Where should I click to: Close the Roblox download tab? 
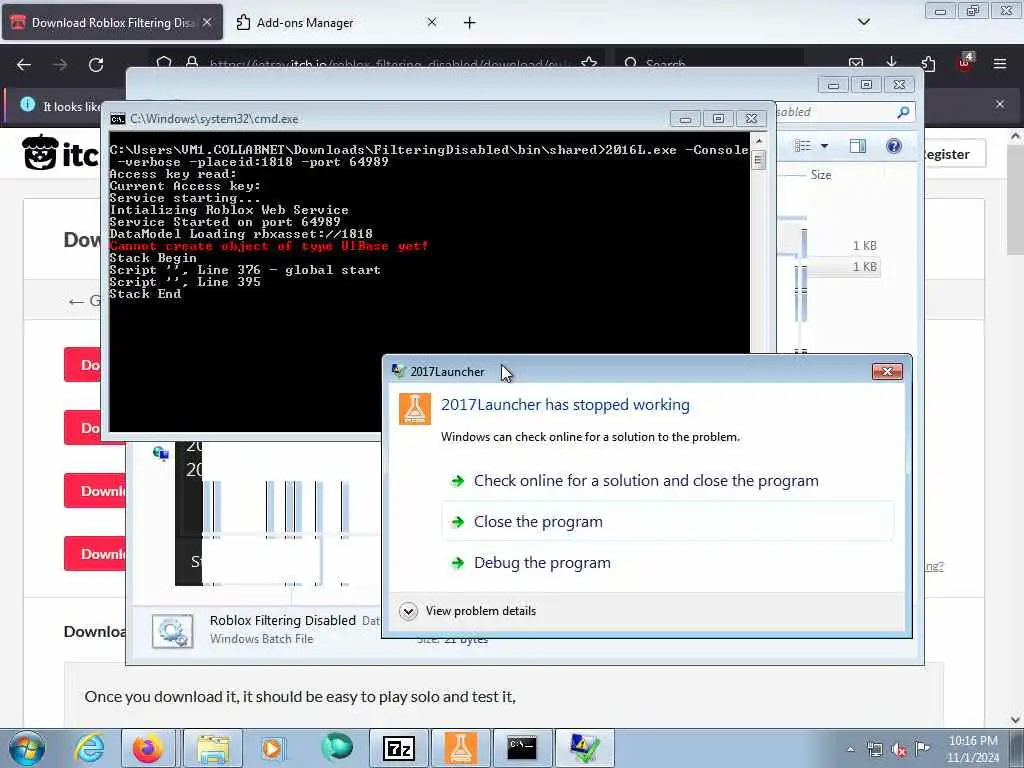pos(207,22)
